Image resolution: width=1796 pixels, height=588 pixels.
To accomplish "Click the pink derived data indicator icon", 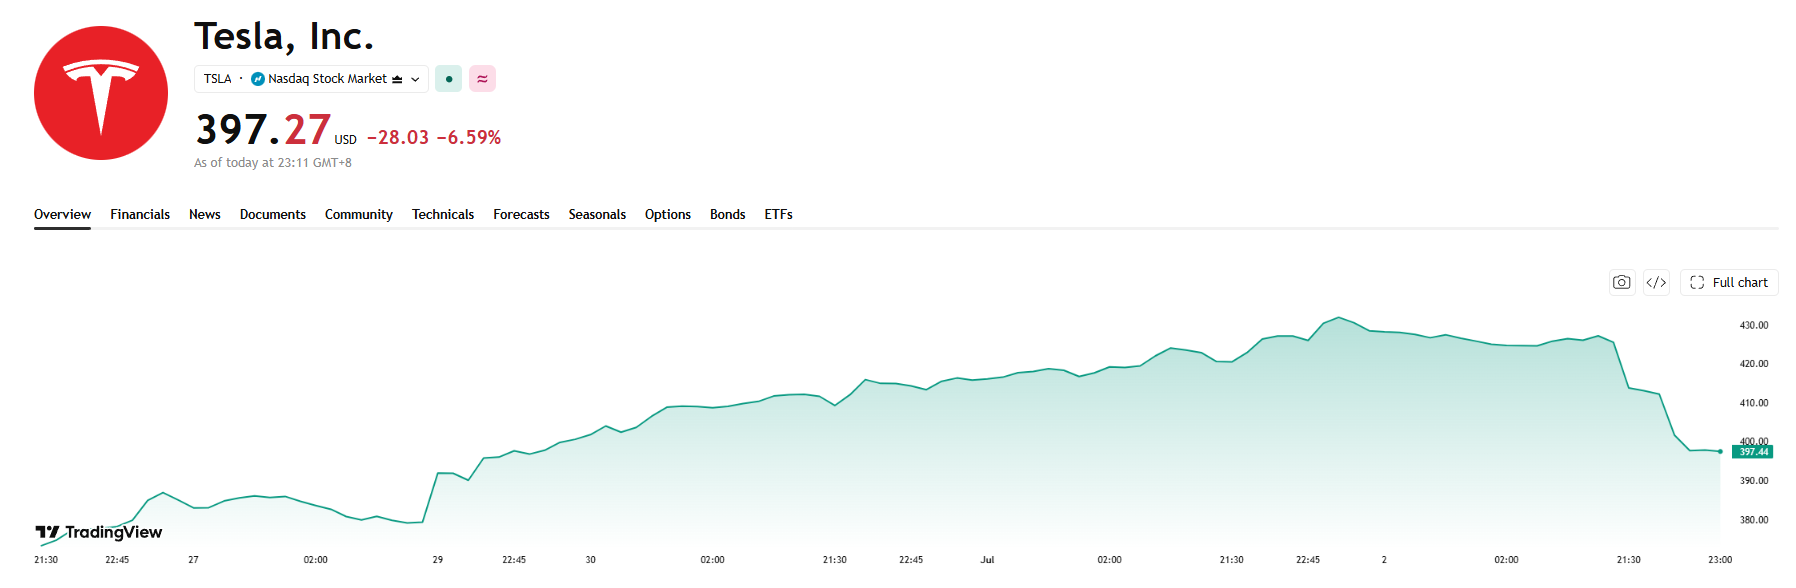I will coord(482,79).
